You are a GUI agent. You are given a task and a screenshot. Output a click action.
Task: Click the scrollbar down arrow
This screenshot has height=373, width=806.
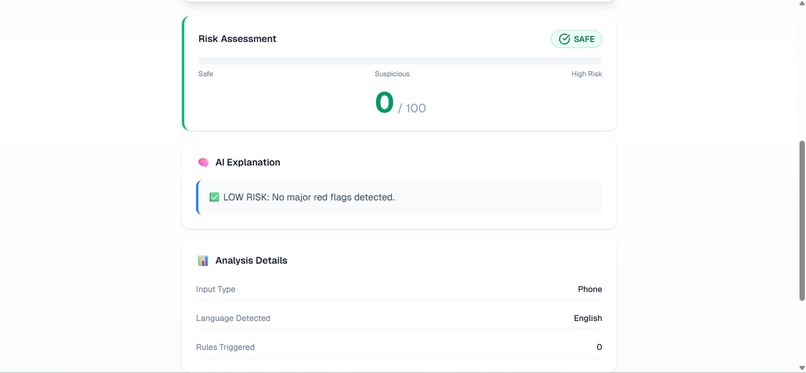click(801, 367)
